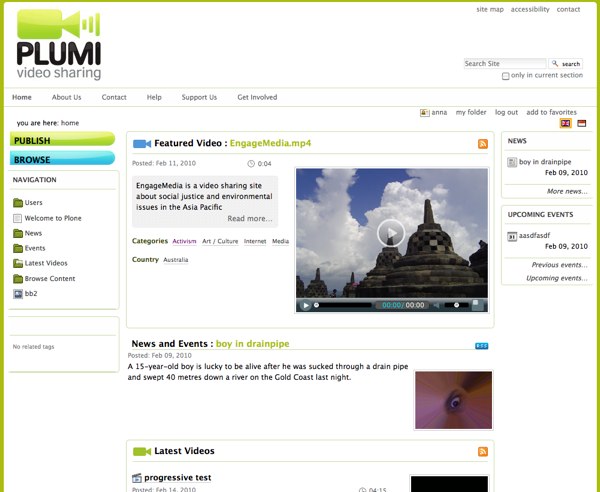Go to the Get Involved tab

257,97
